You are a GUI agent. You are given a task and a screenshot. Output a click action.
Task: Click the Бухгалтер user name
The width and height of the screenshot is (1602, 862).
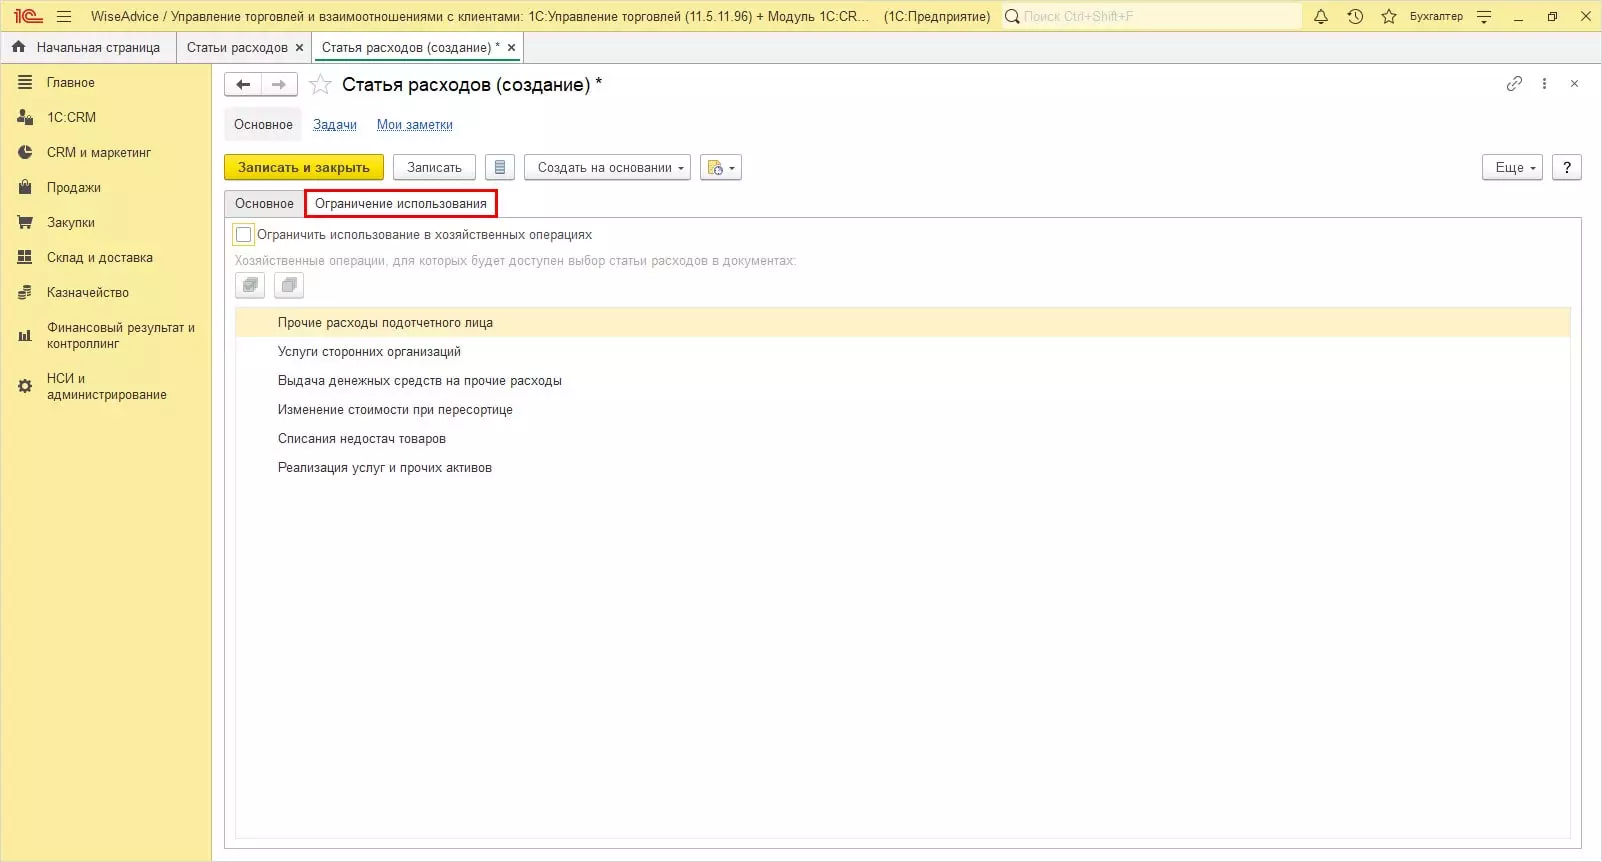click(1436, 16)
